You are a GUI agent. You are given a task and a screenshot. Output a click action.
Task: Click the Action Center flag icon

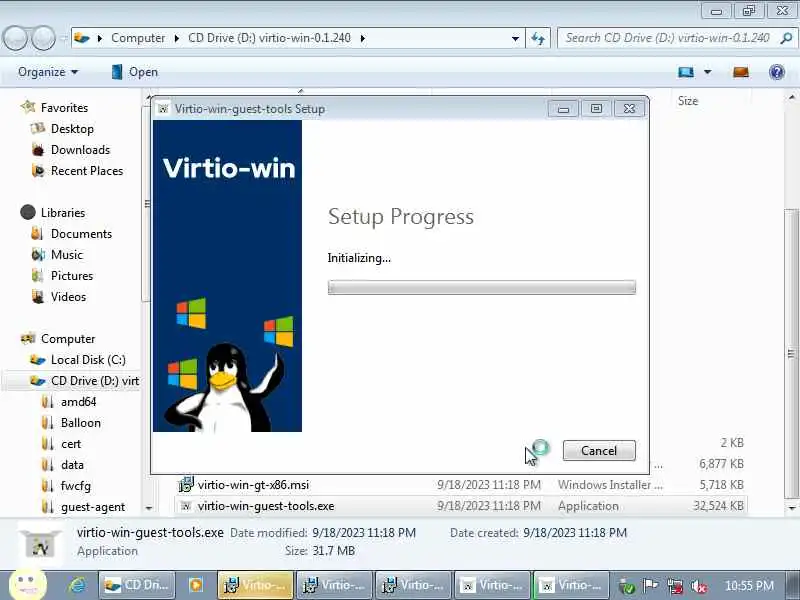pos(651,586)
